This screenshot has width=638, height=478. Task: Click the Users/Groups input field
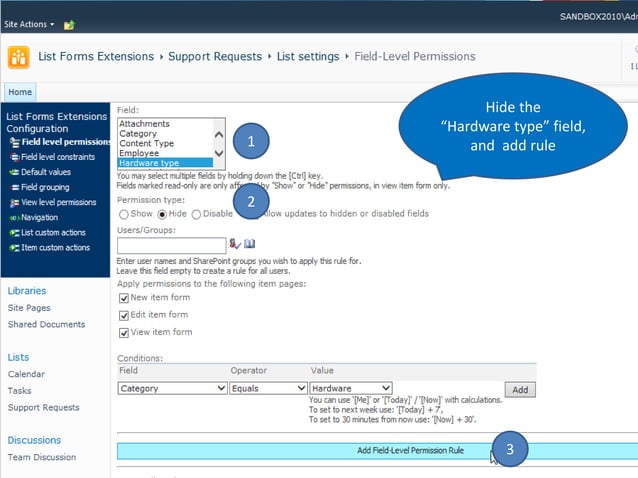tap(171, 245)
